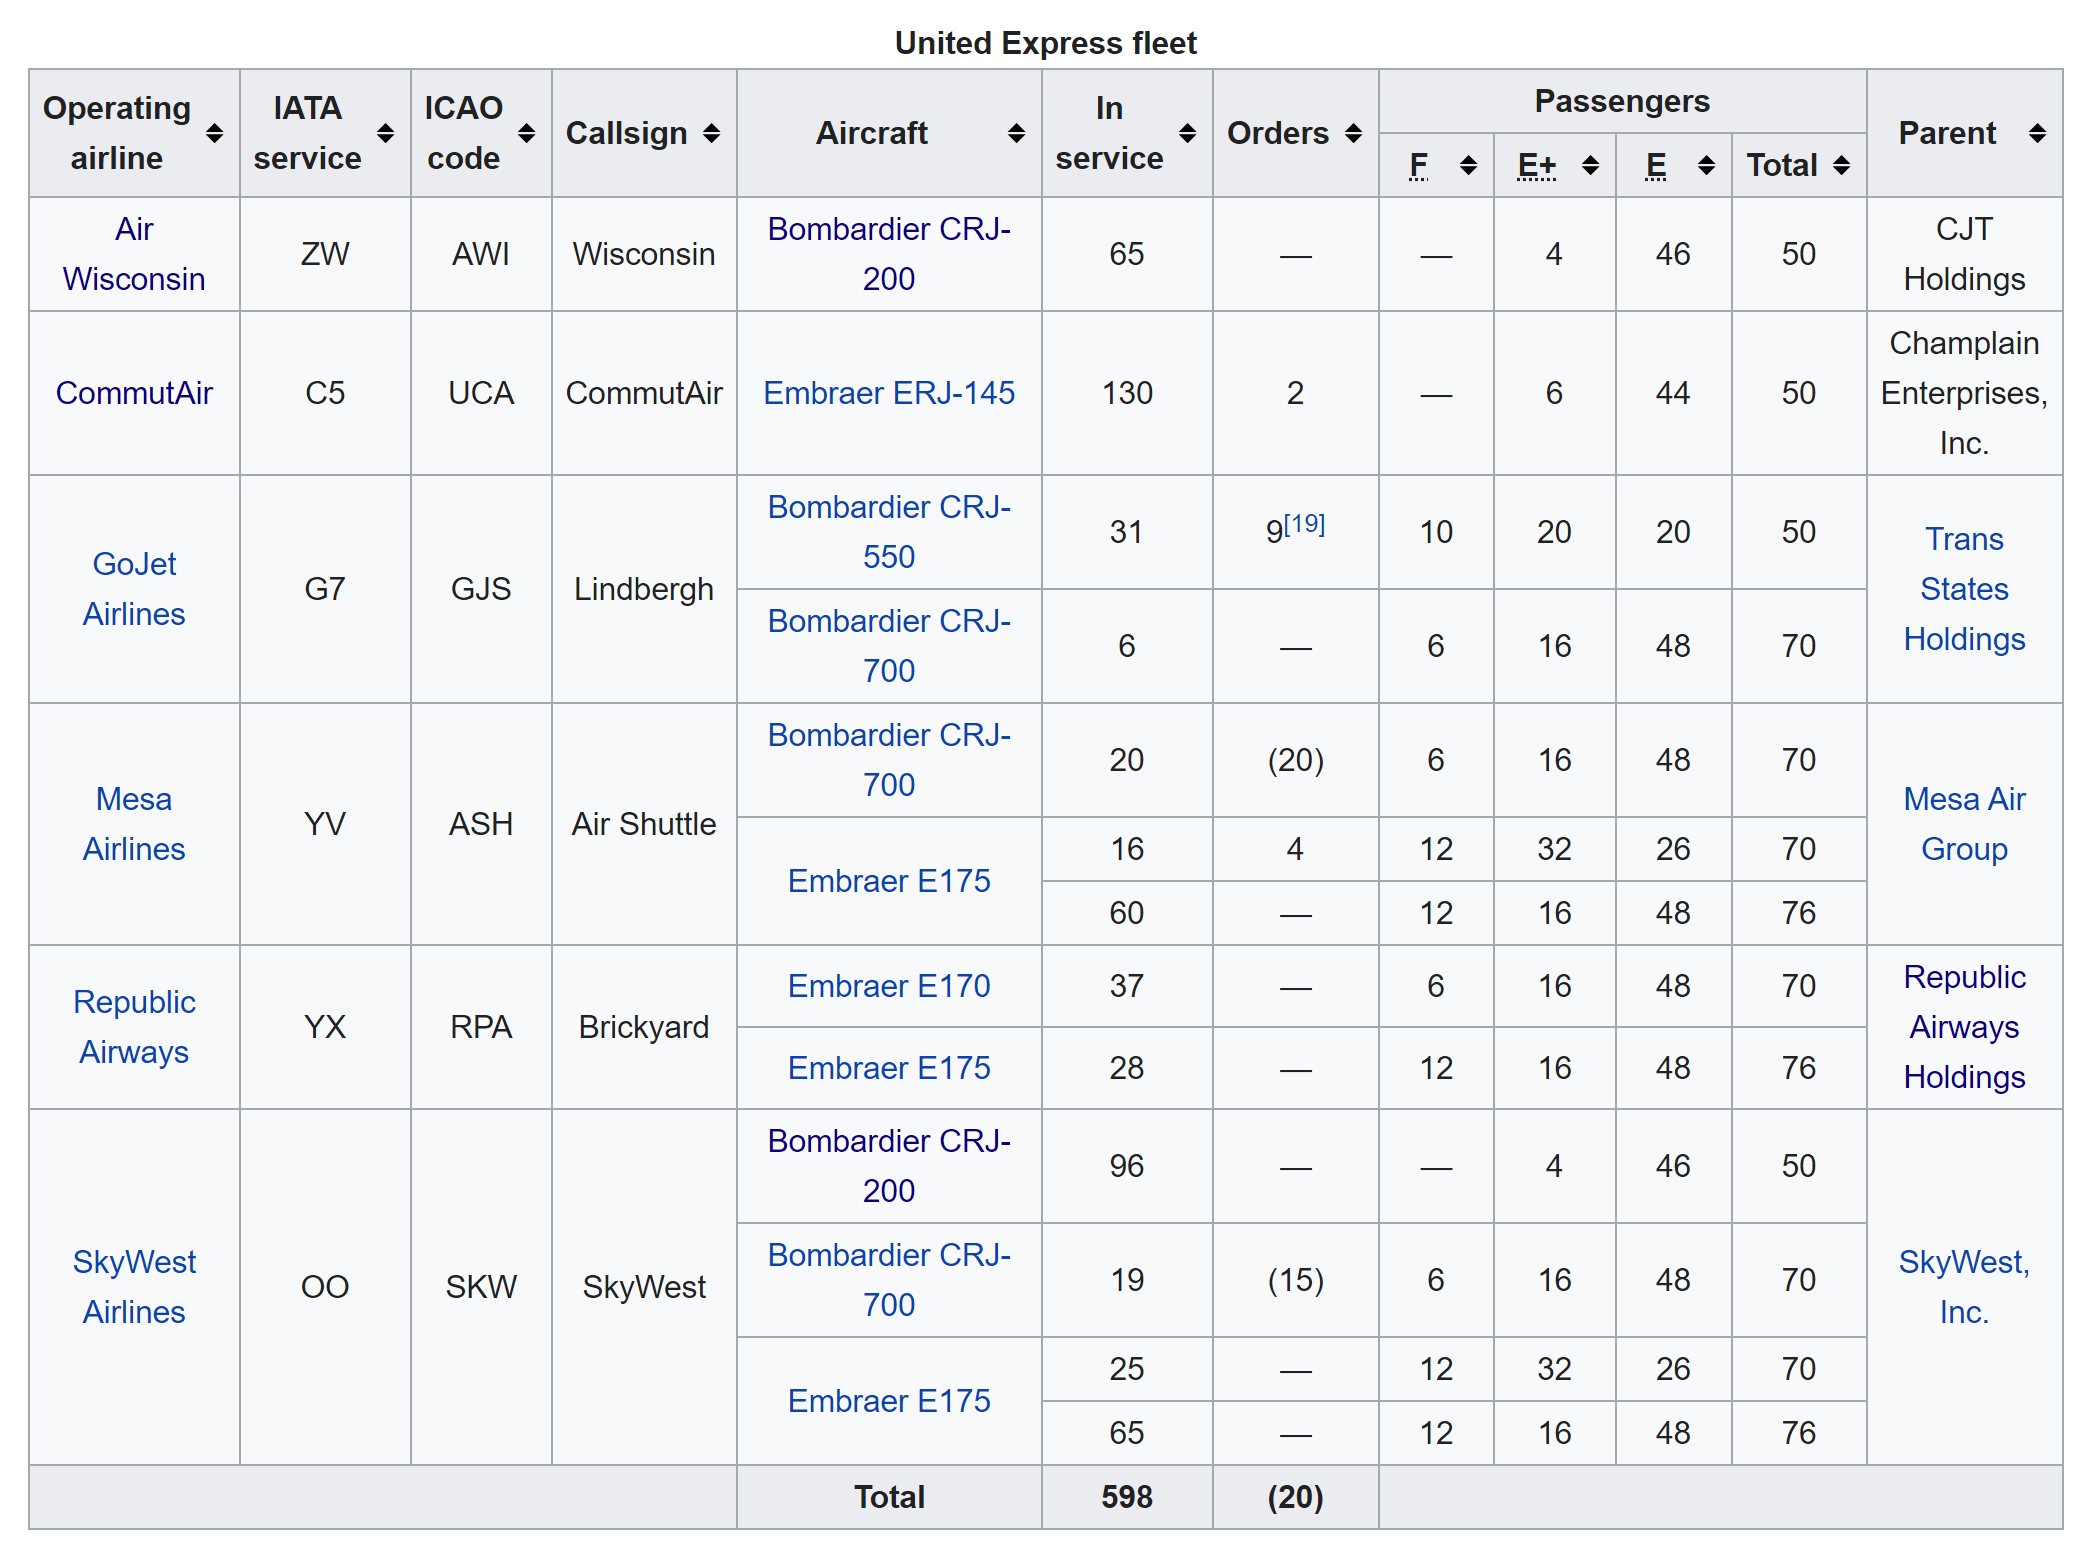Select Champlain Enterprises, Inc. parent cell
2091x1557 pixels.
1964,393
